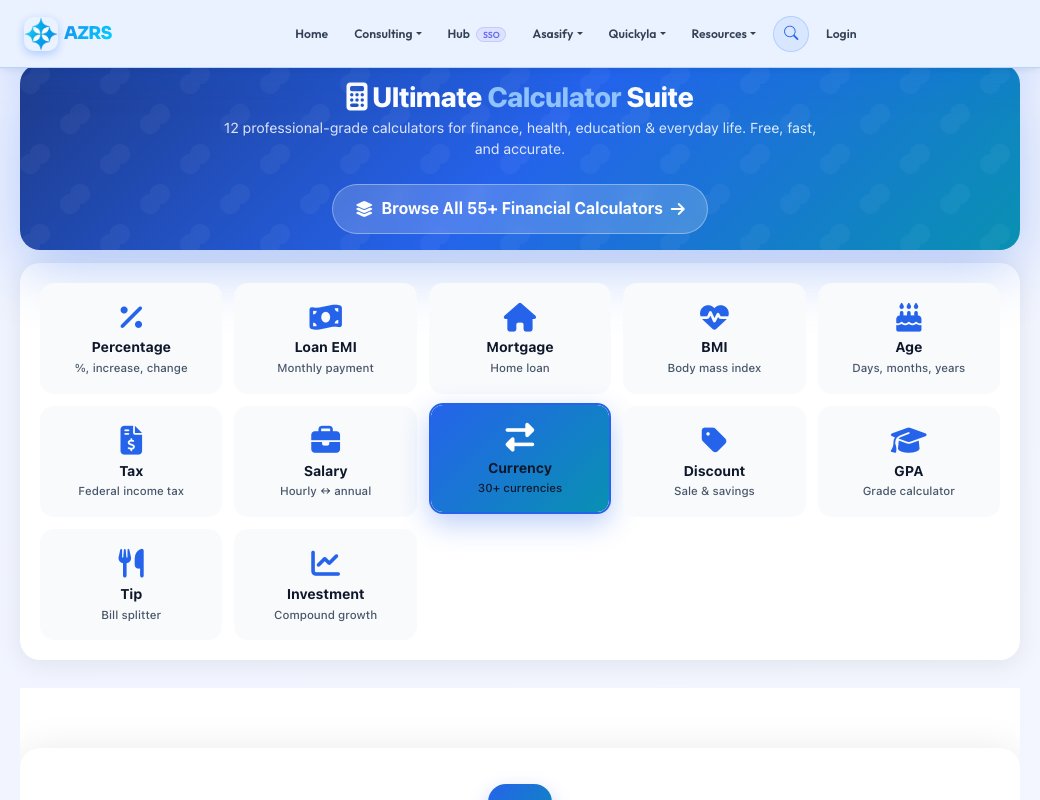Open the Discount calculator label
The width and height of the screenshot is (1040, 800).
(x=714, y=471)
